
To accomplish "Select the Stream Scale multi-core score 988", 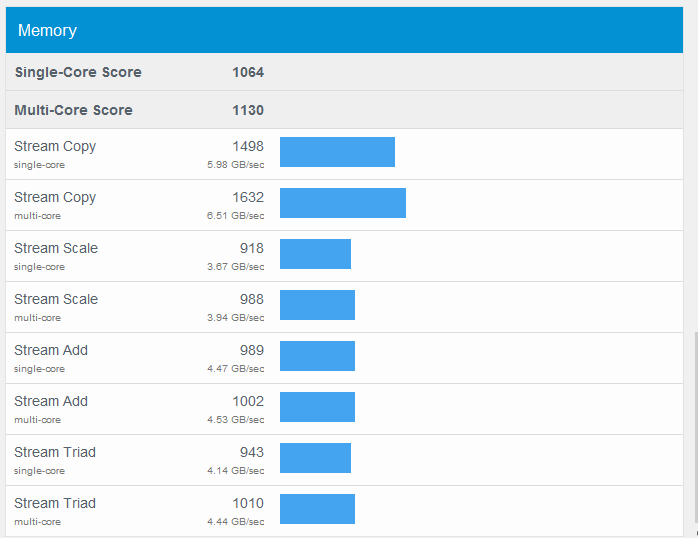I will tap(251, 299).
